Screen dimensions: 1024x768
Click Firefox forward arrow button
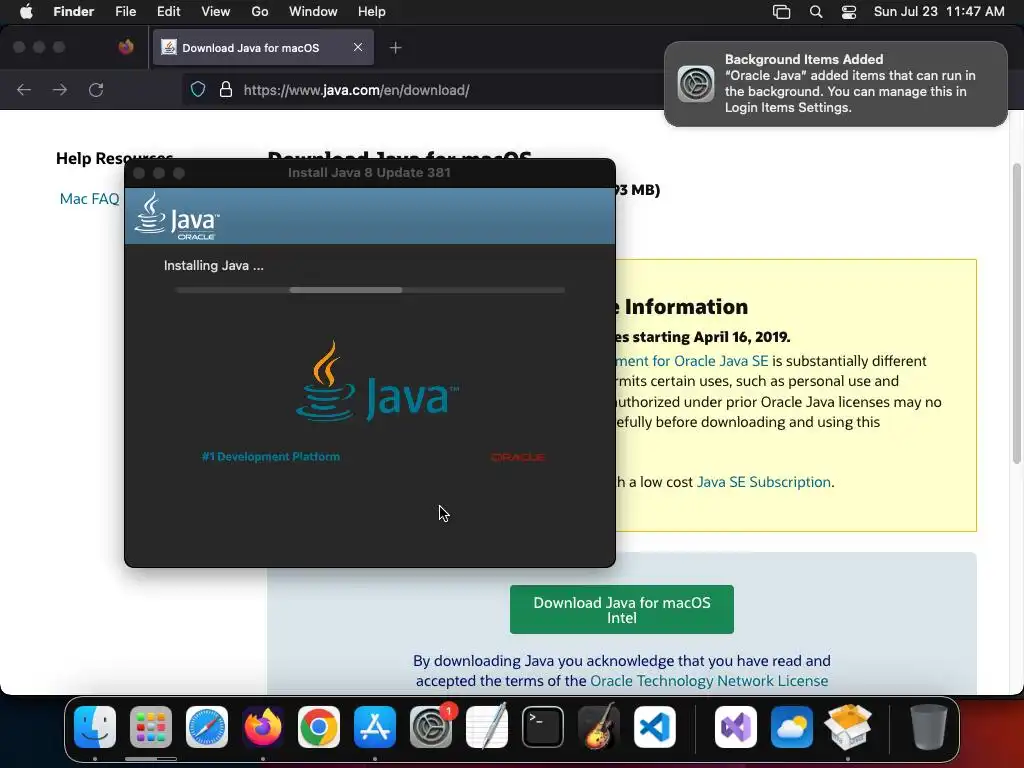[59, 89]
